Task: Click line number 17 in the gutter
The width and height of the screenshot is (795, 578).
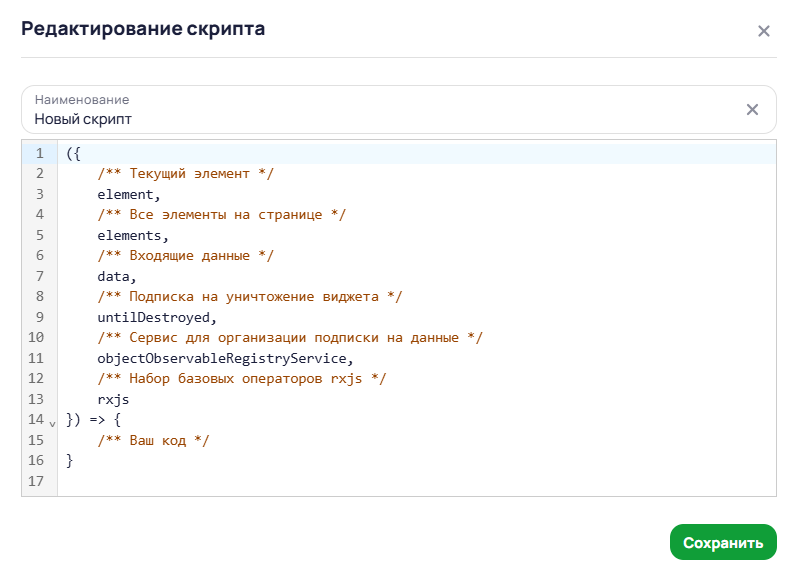Action: coord(39,481)
